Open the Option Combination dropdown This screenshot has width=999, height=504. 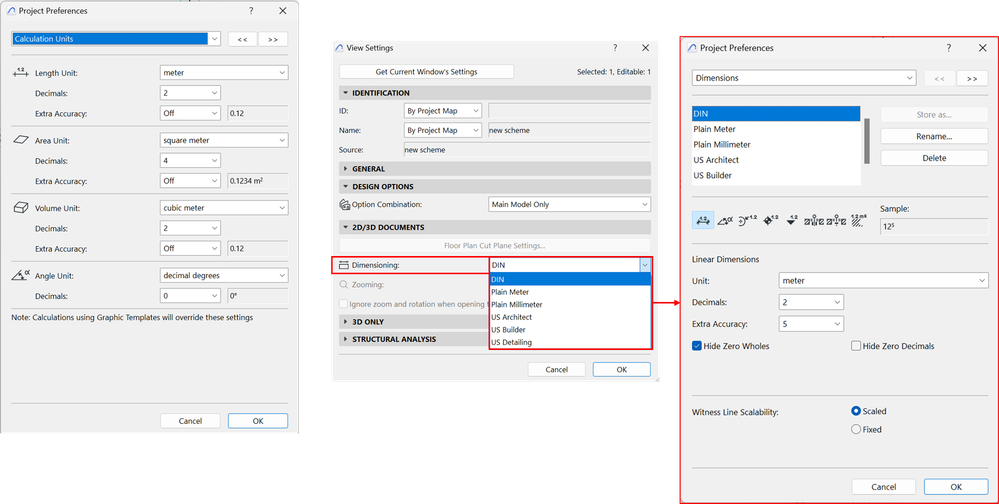(x=570, y=205)
